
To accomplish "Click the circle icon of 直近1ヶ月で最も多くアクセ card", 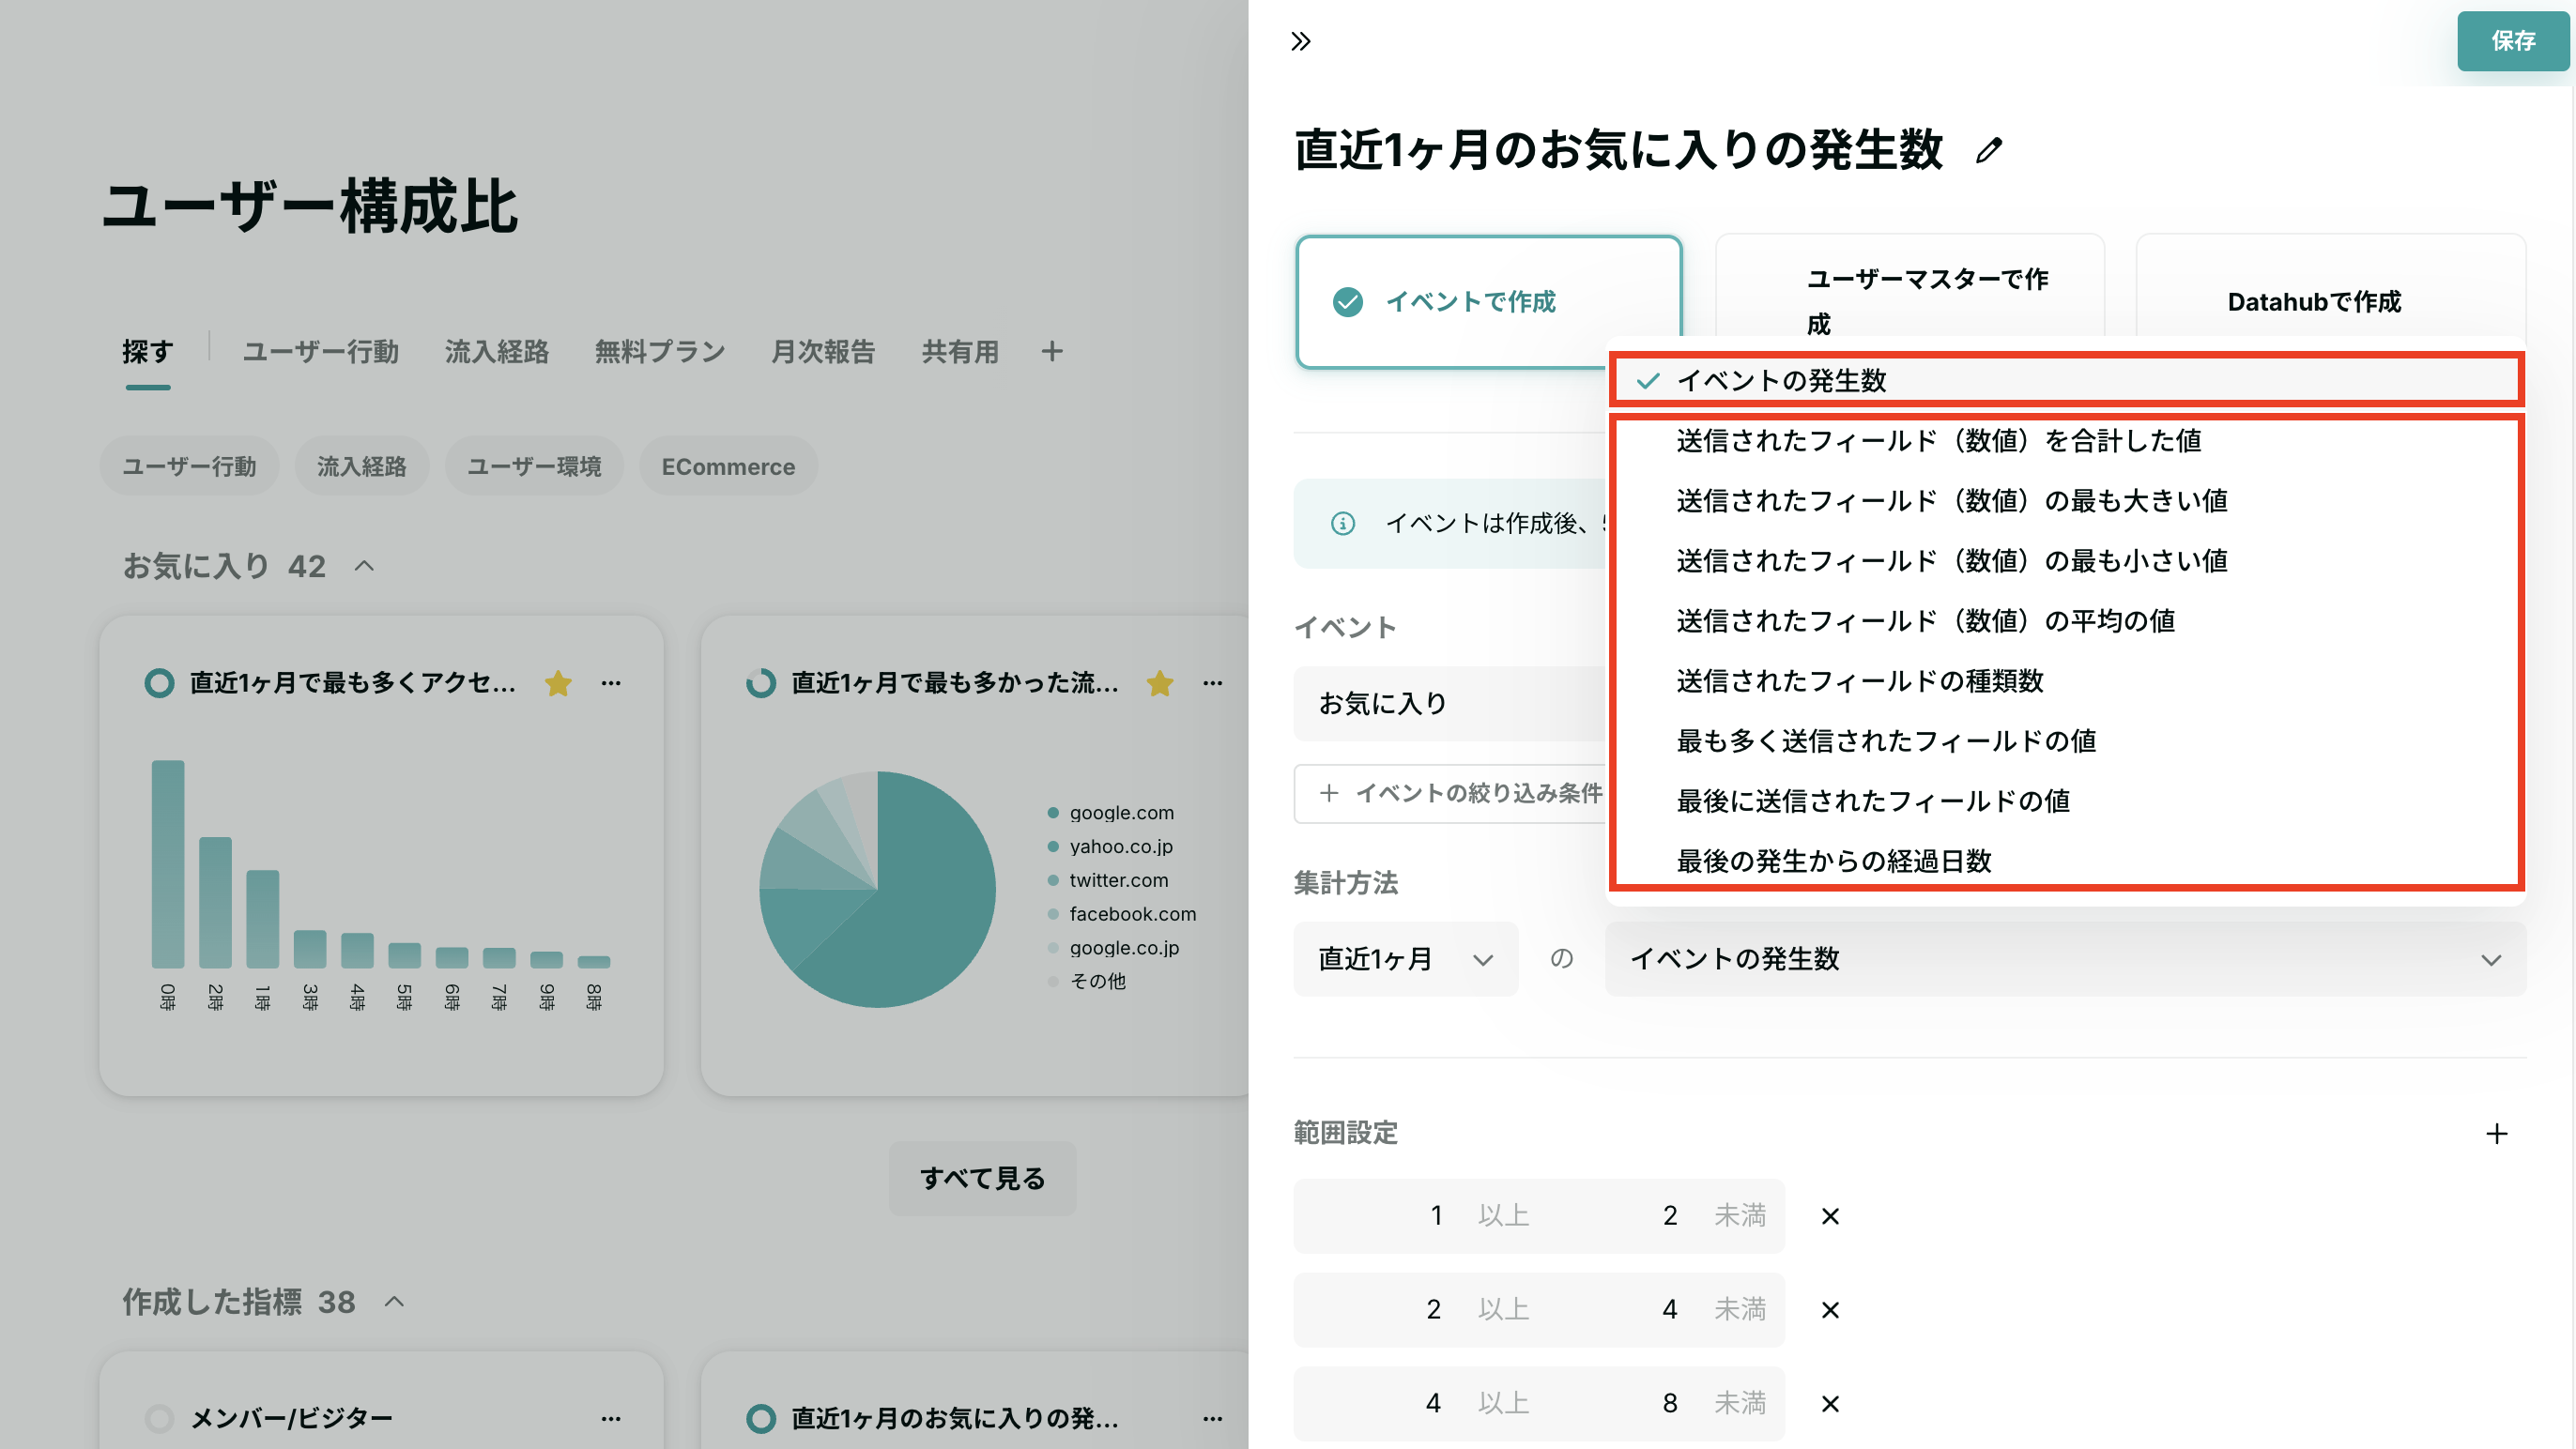I will point(159,683).
